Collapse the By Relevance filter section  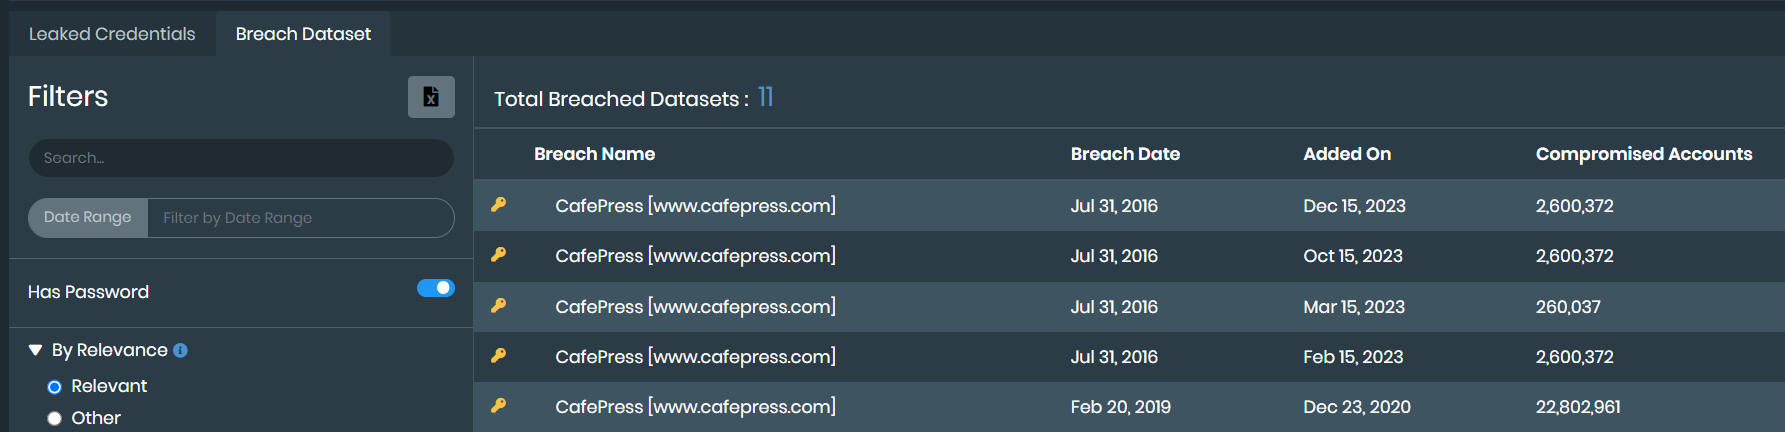pos(36,350)
